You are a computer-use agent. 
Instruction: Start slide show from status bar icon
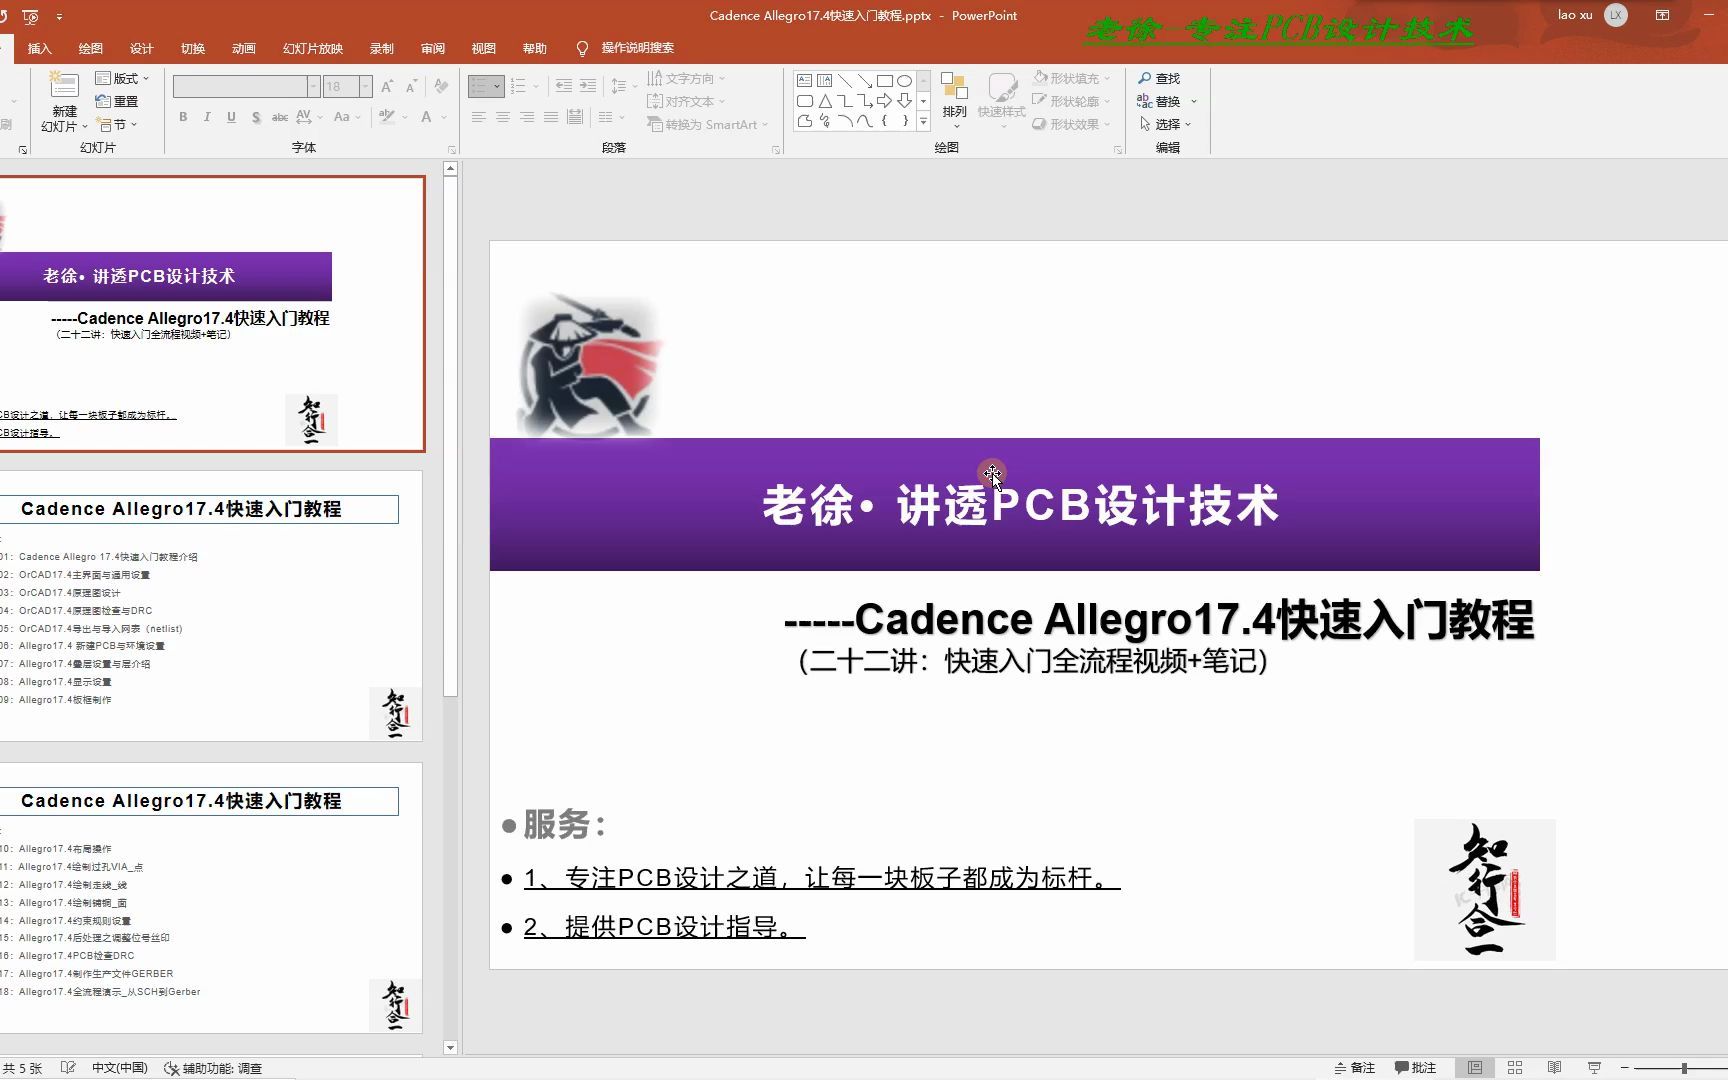point(1594,1068)
